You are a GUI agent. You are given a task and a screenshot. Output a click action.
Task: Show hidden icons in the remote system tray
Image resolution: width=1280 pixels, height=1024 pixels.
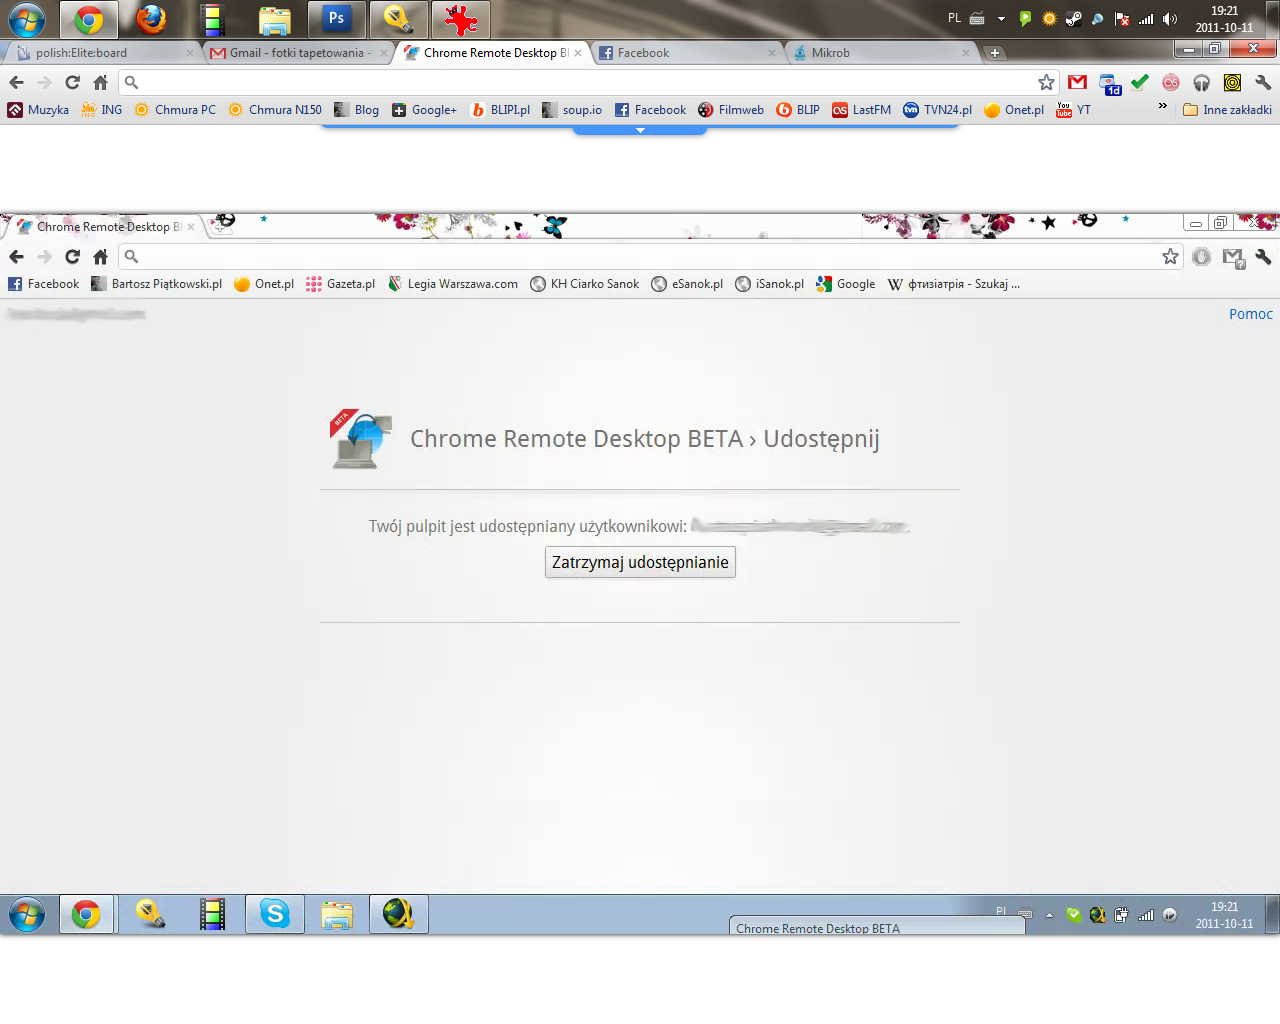(x=1049, y=915)
